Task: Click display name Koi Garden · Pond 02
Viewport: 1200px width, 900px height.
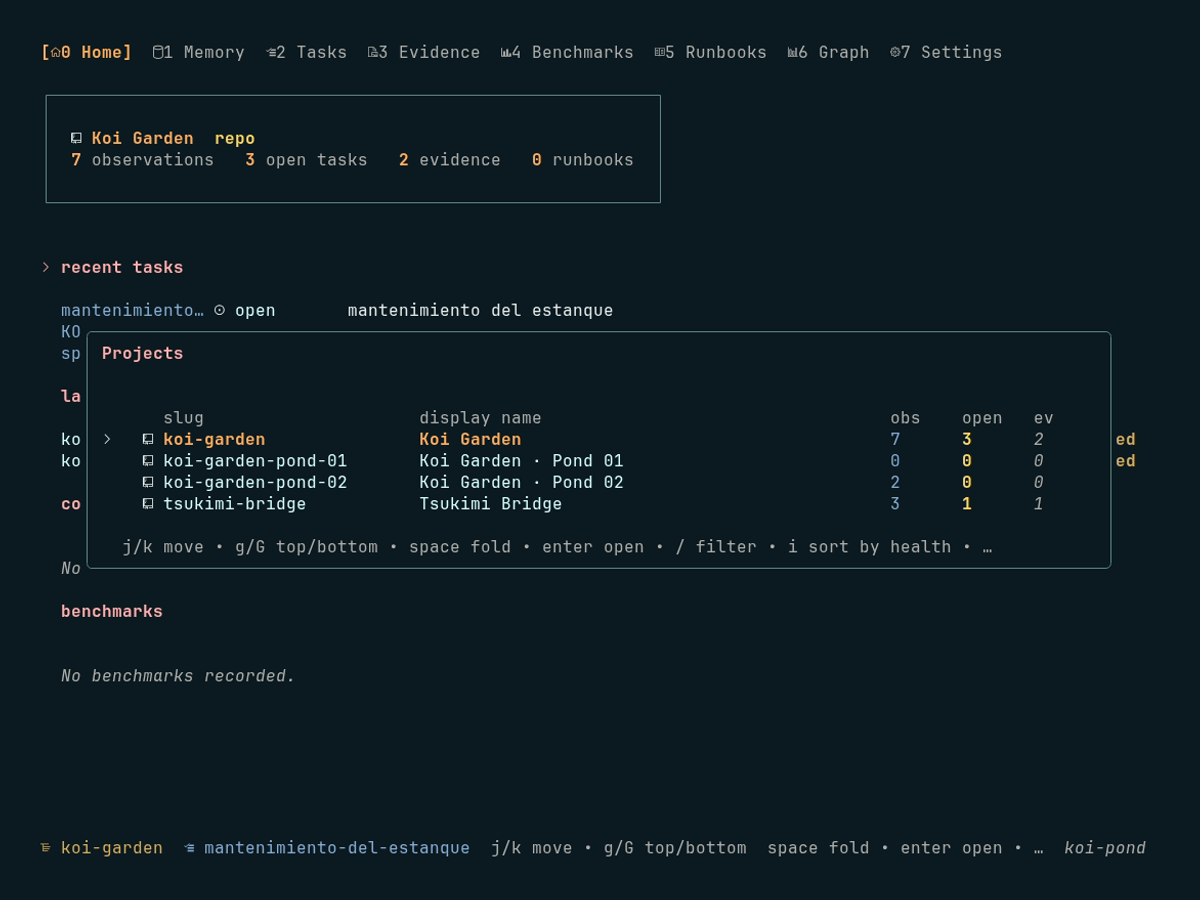Action: pos(521,482)
